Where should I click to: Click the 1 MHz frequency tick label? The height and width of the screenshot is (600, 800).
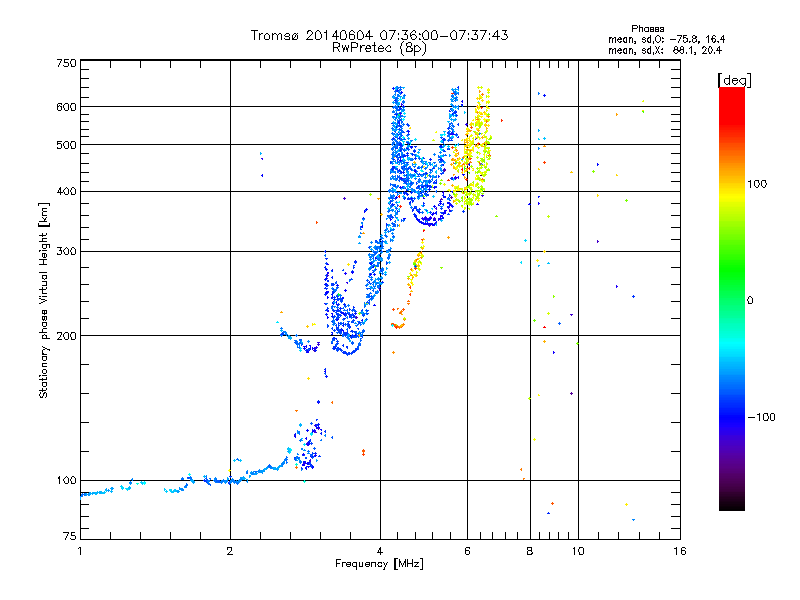[x=80, y=551]
